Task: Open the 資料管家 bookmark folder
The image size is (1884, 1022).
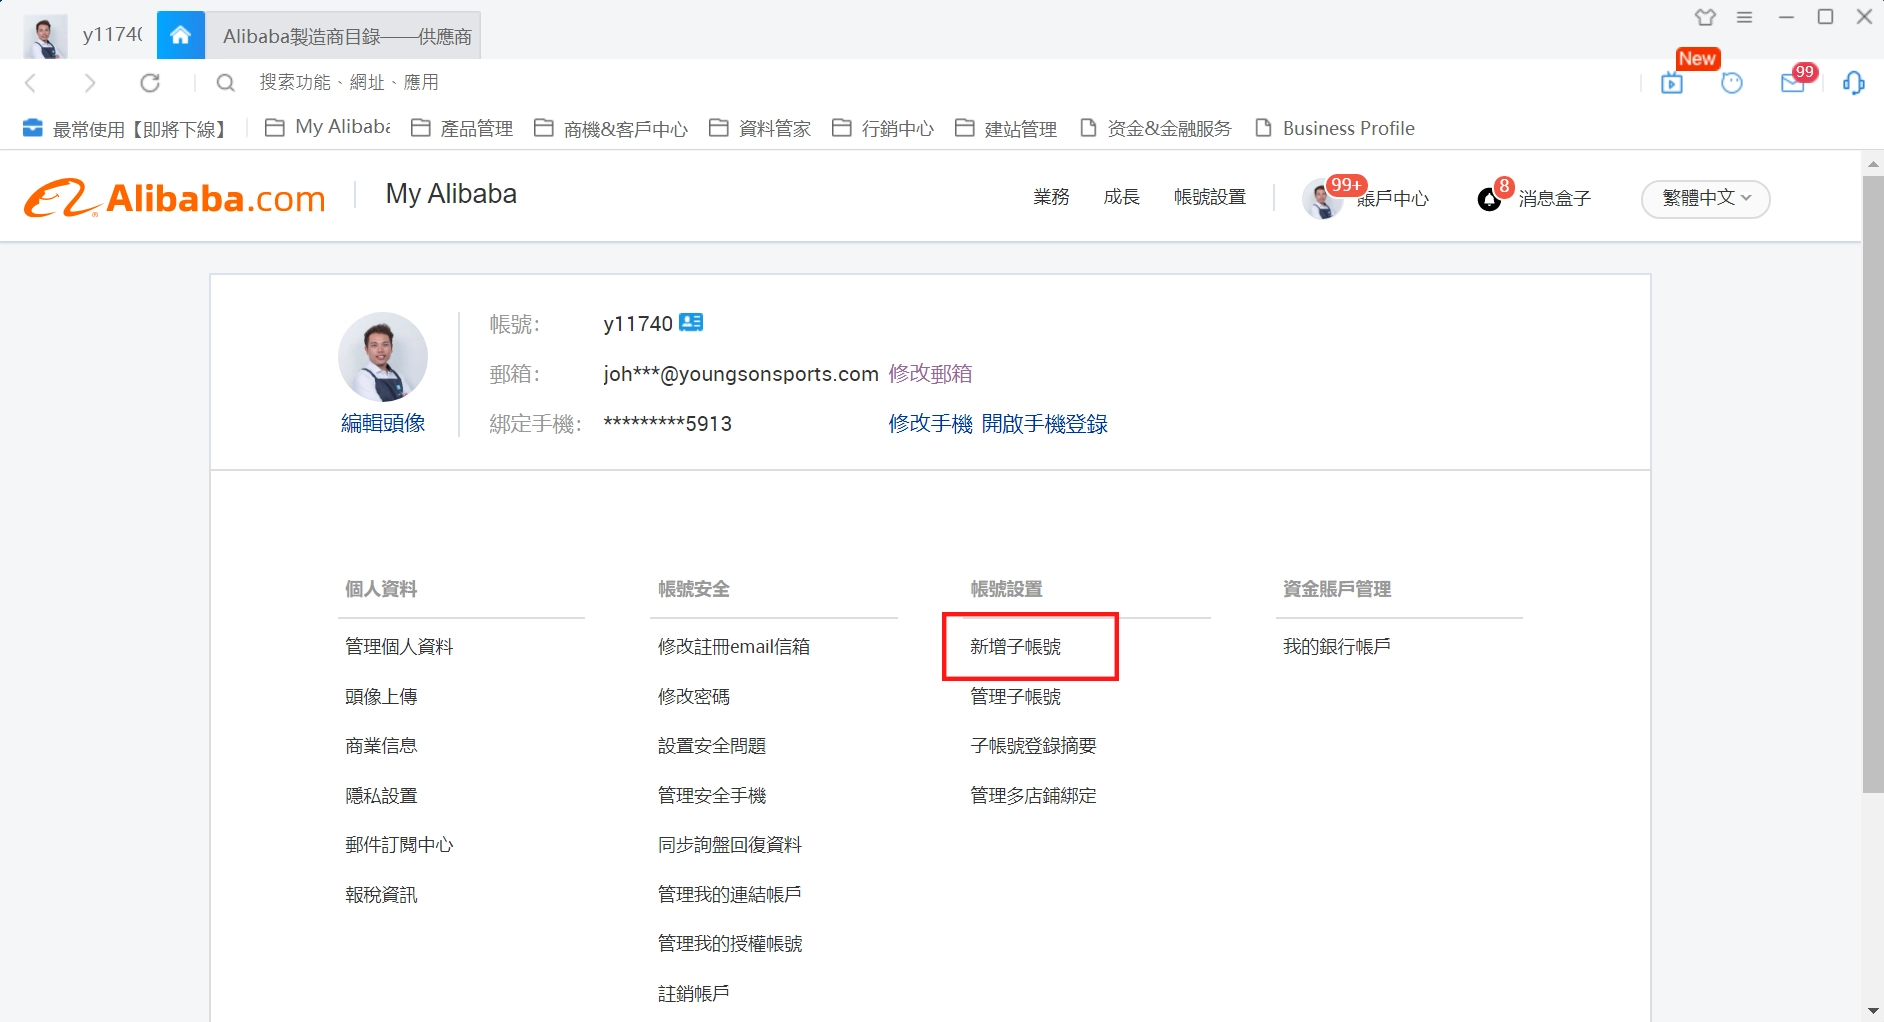Action: click(760, 128)
